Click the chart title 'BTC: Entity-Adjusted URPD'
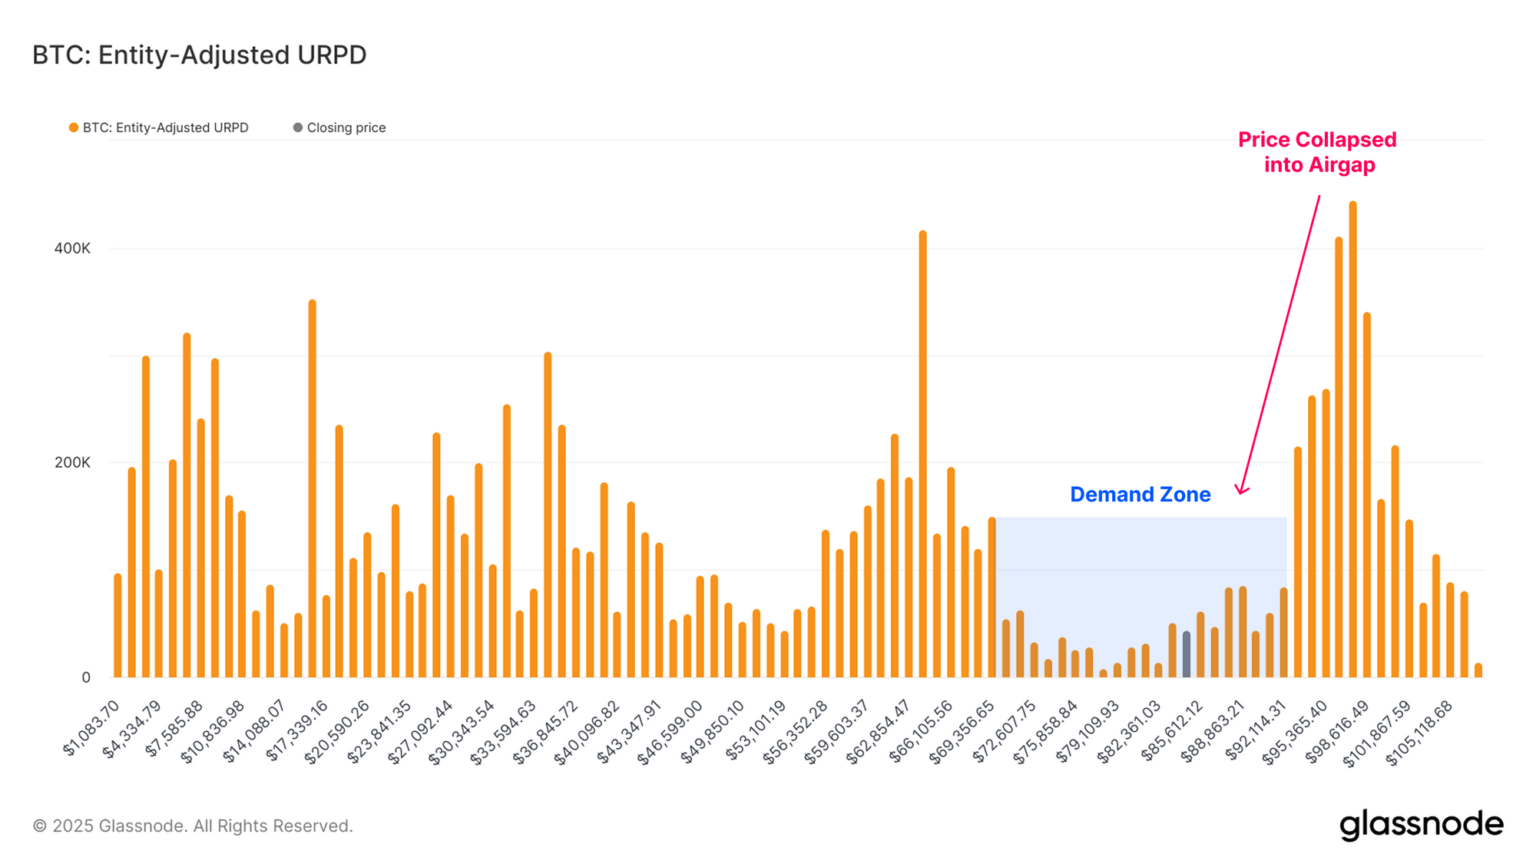The image size is (1536, 864). point(199,55)
